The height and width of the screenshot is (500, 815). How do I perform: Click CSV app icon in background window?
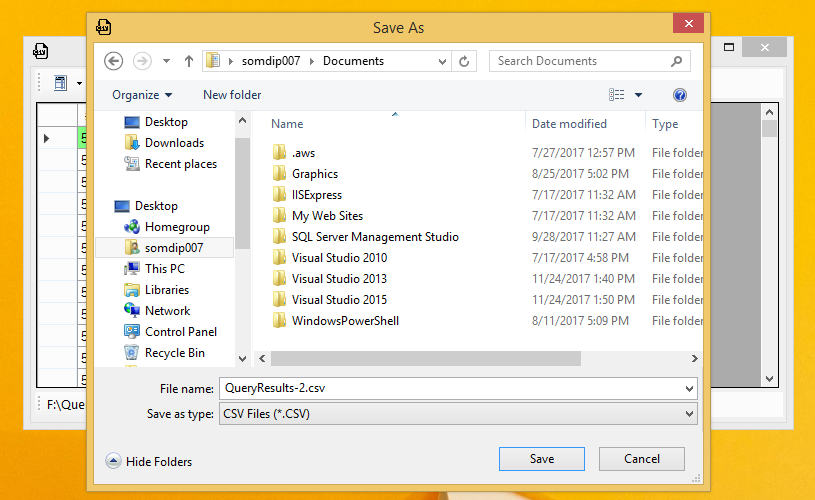click(x=41, y=51)
